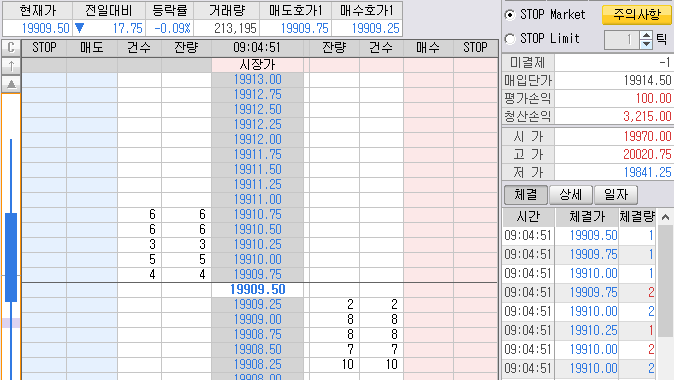The height and width of the screenshot is (380, 674).
Task: Click the 미결제 value -1
Action: click(x=664, y=63)
